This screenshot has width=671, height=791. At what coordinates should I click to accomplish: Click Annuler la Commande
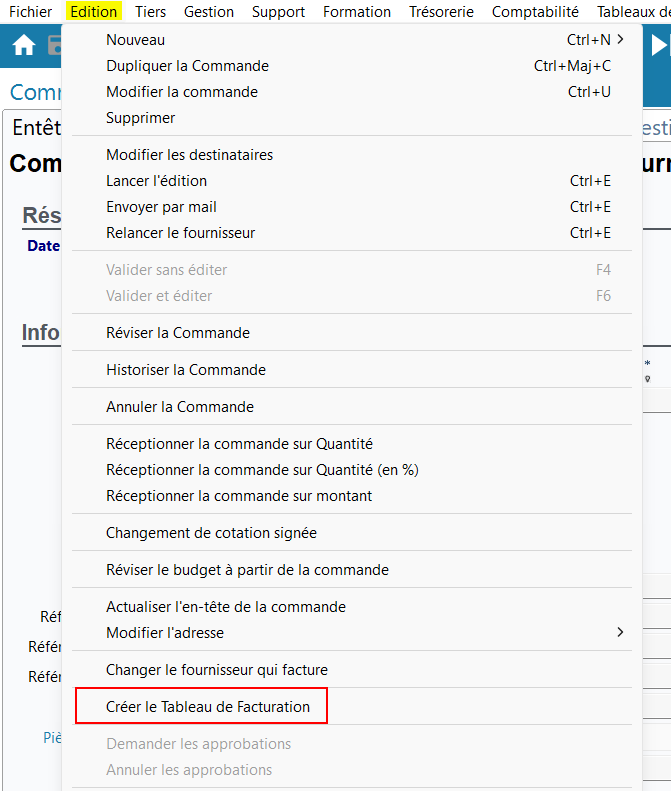point(180,407)
